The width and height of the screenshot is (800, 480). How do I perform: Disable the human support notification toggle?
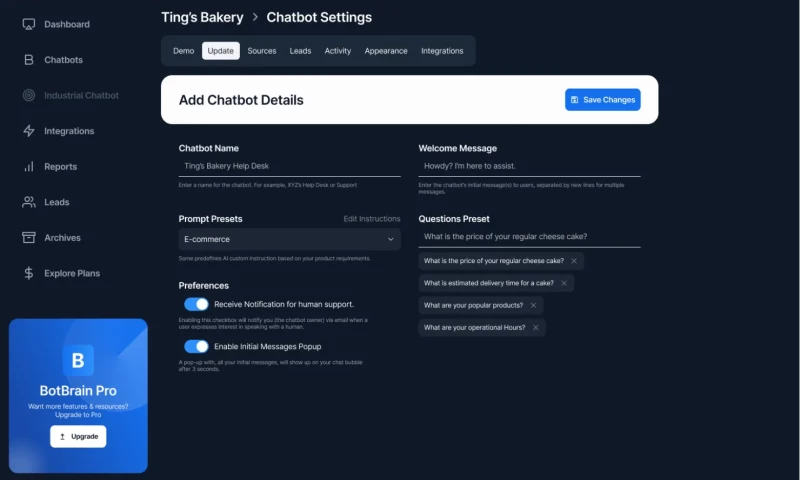click(x=196, y=304)
